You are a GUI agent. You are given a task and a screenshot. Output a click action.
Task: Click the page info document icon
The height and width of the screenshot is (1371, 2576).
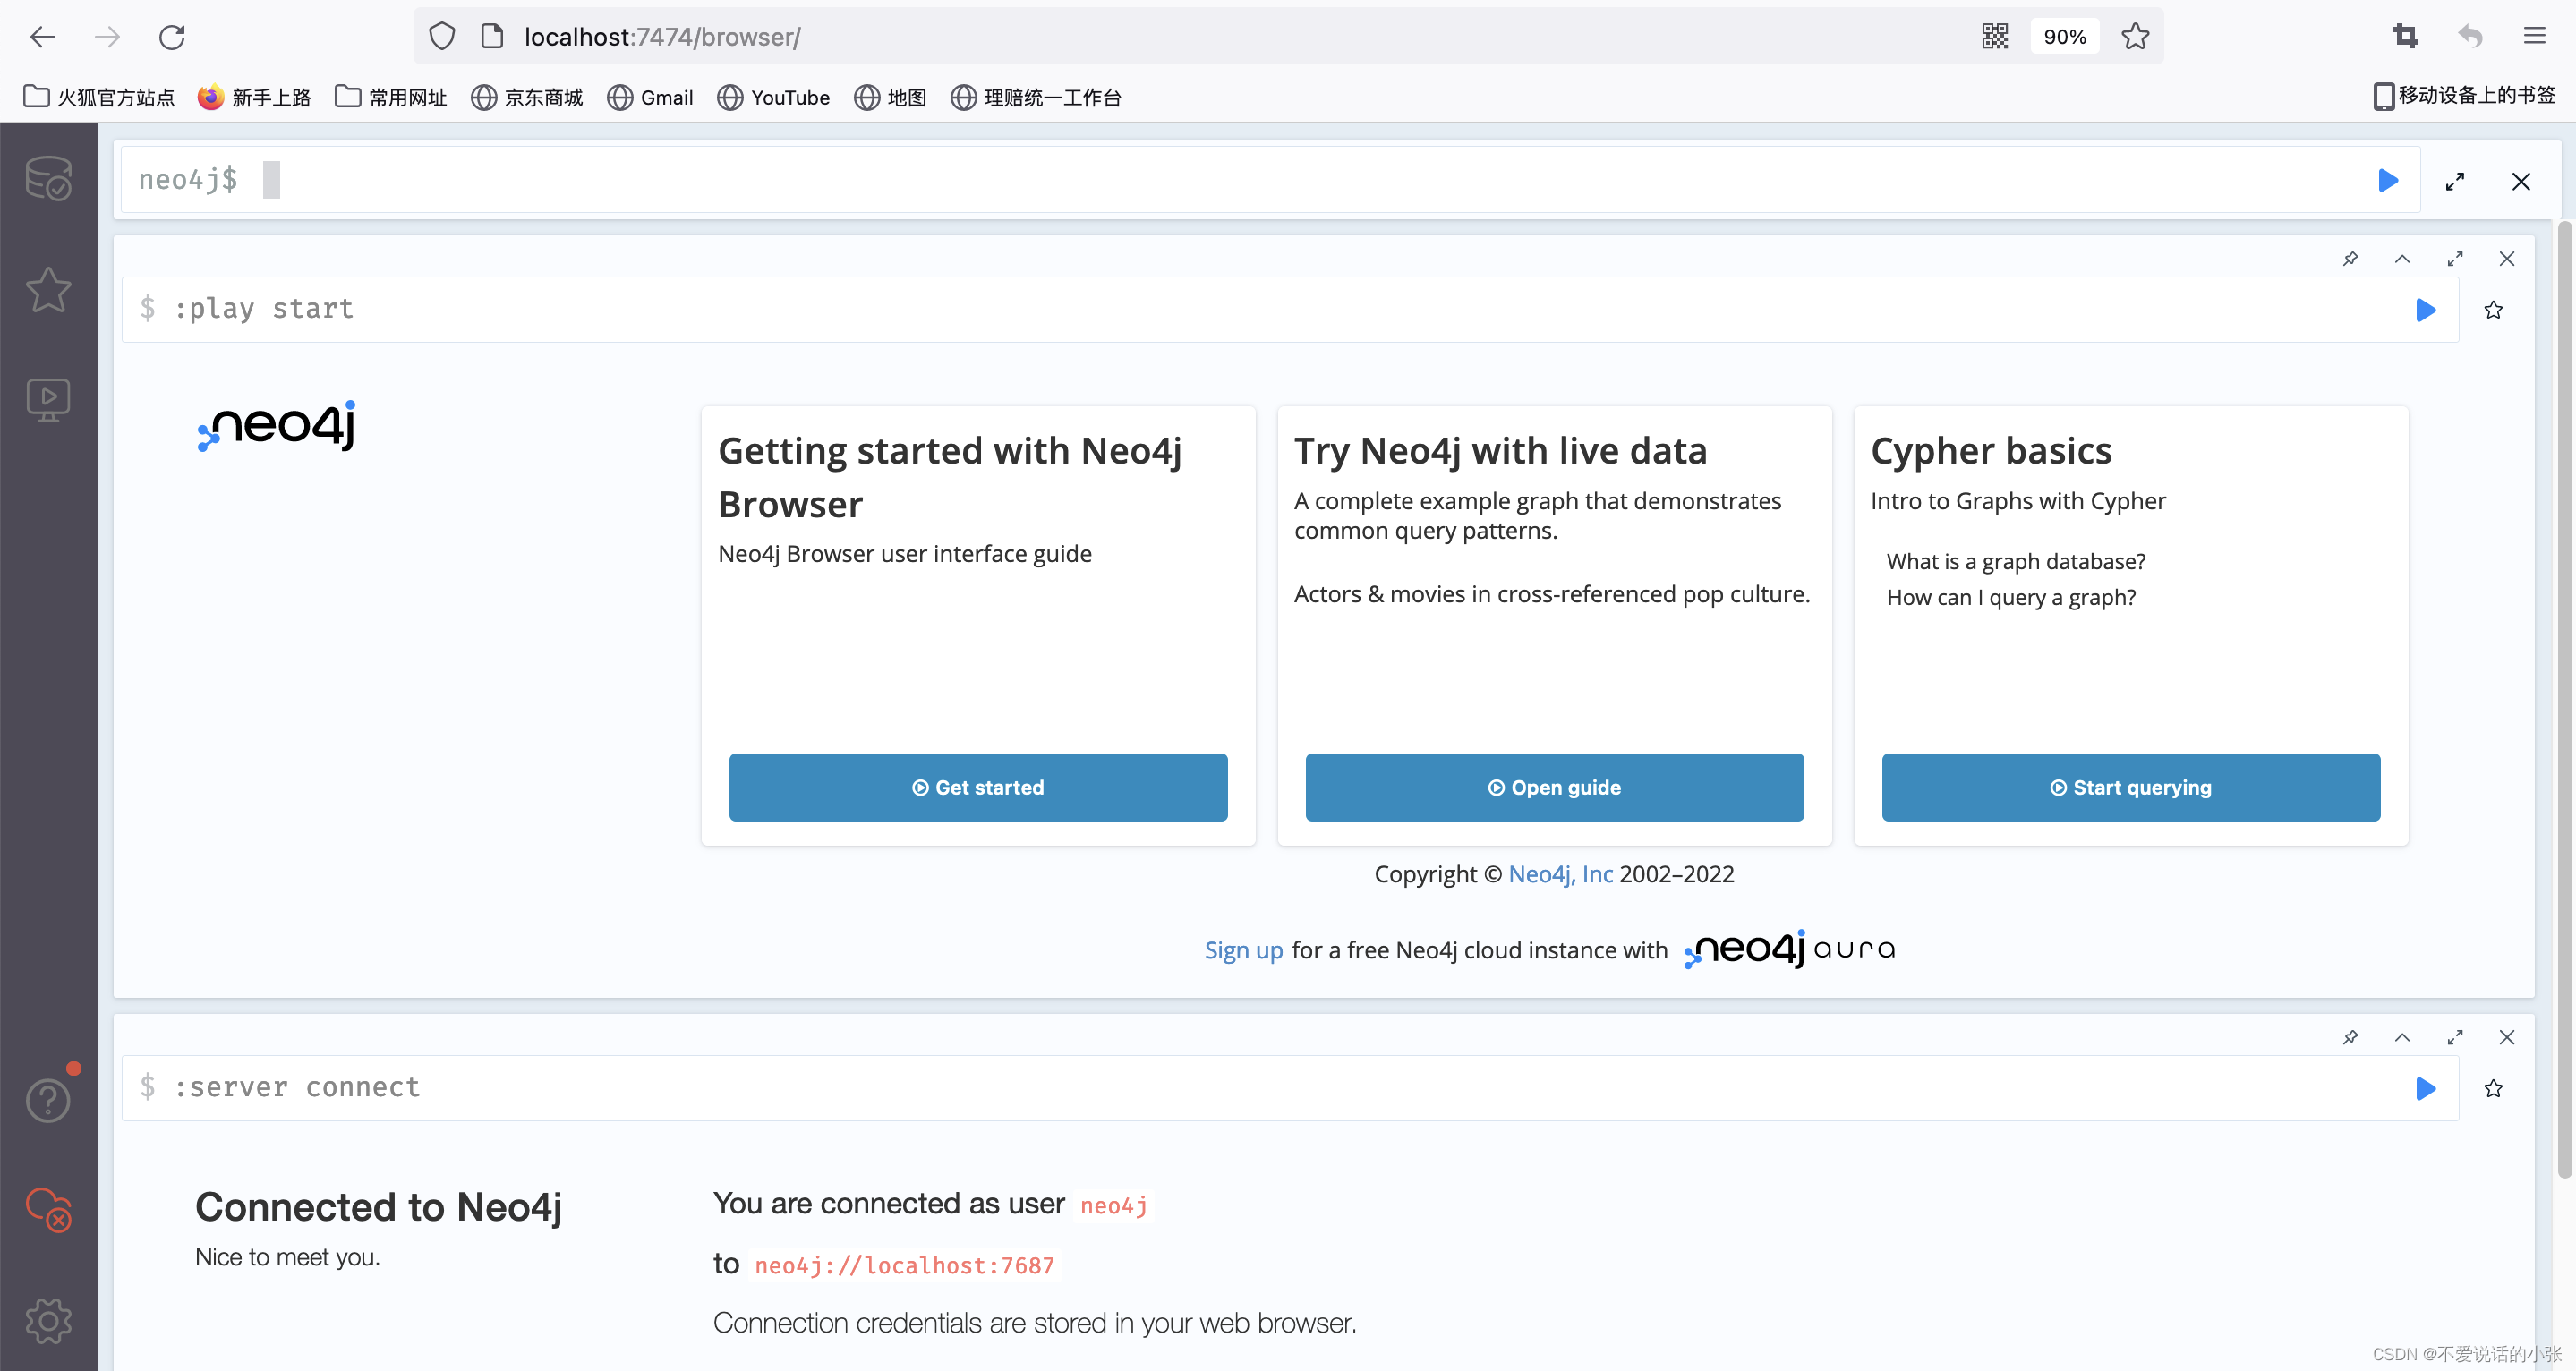coord(492,37)
